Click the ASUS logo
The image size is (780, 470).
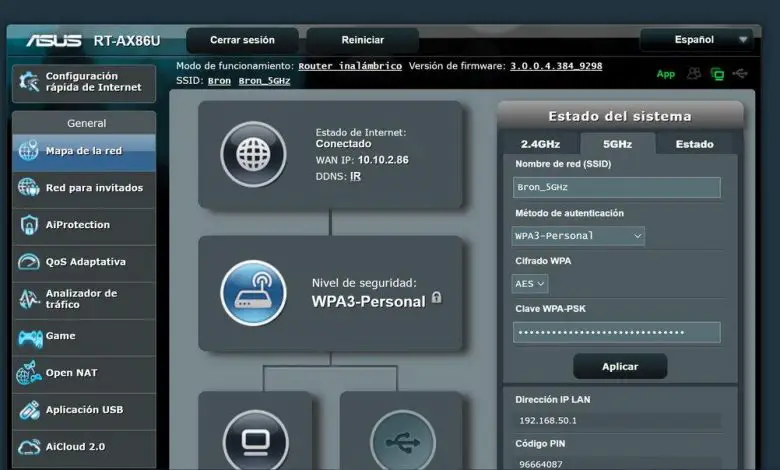tap(54, 40)
